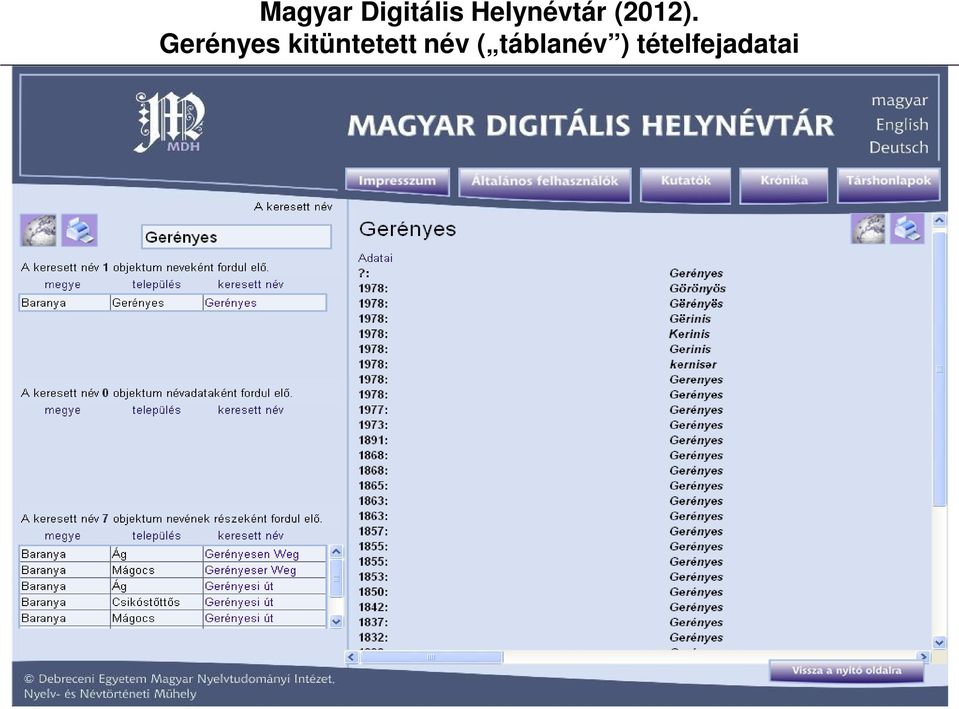
Task: Print the Gerényes data sheet on right
Action: tap(908, 229)
